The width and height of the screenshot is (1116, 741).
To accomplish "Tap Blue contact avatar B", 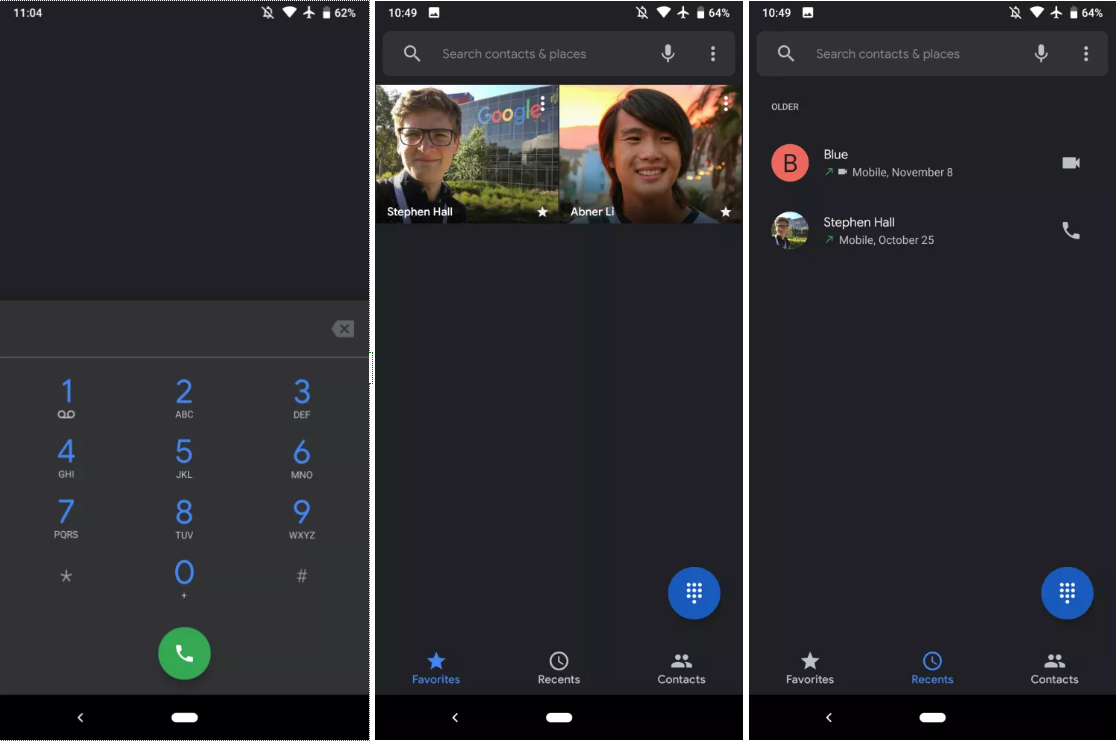I will pyautogui.click(x=790, y=163).
